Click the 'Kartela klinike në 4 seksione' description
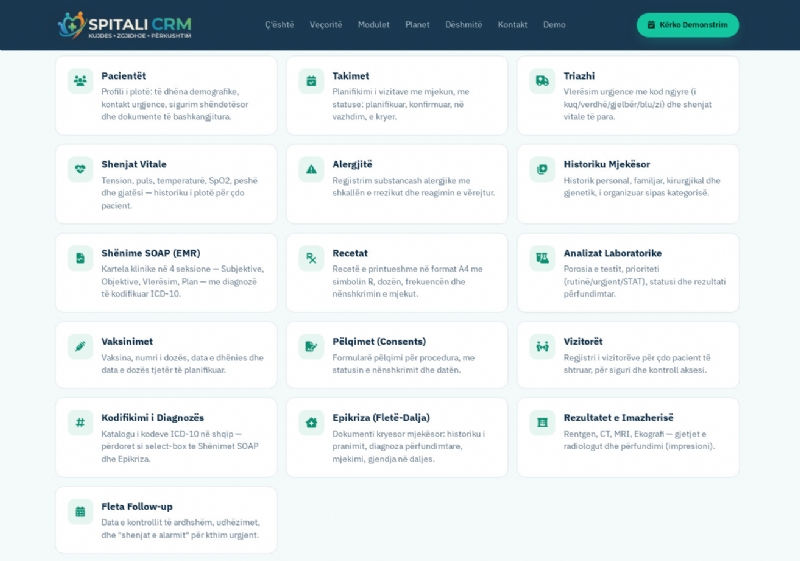Screen dimensions: 800x561 (182, 282)
